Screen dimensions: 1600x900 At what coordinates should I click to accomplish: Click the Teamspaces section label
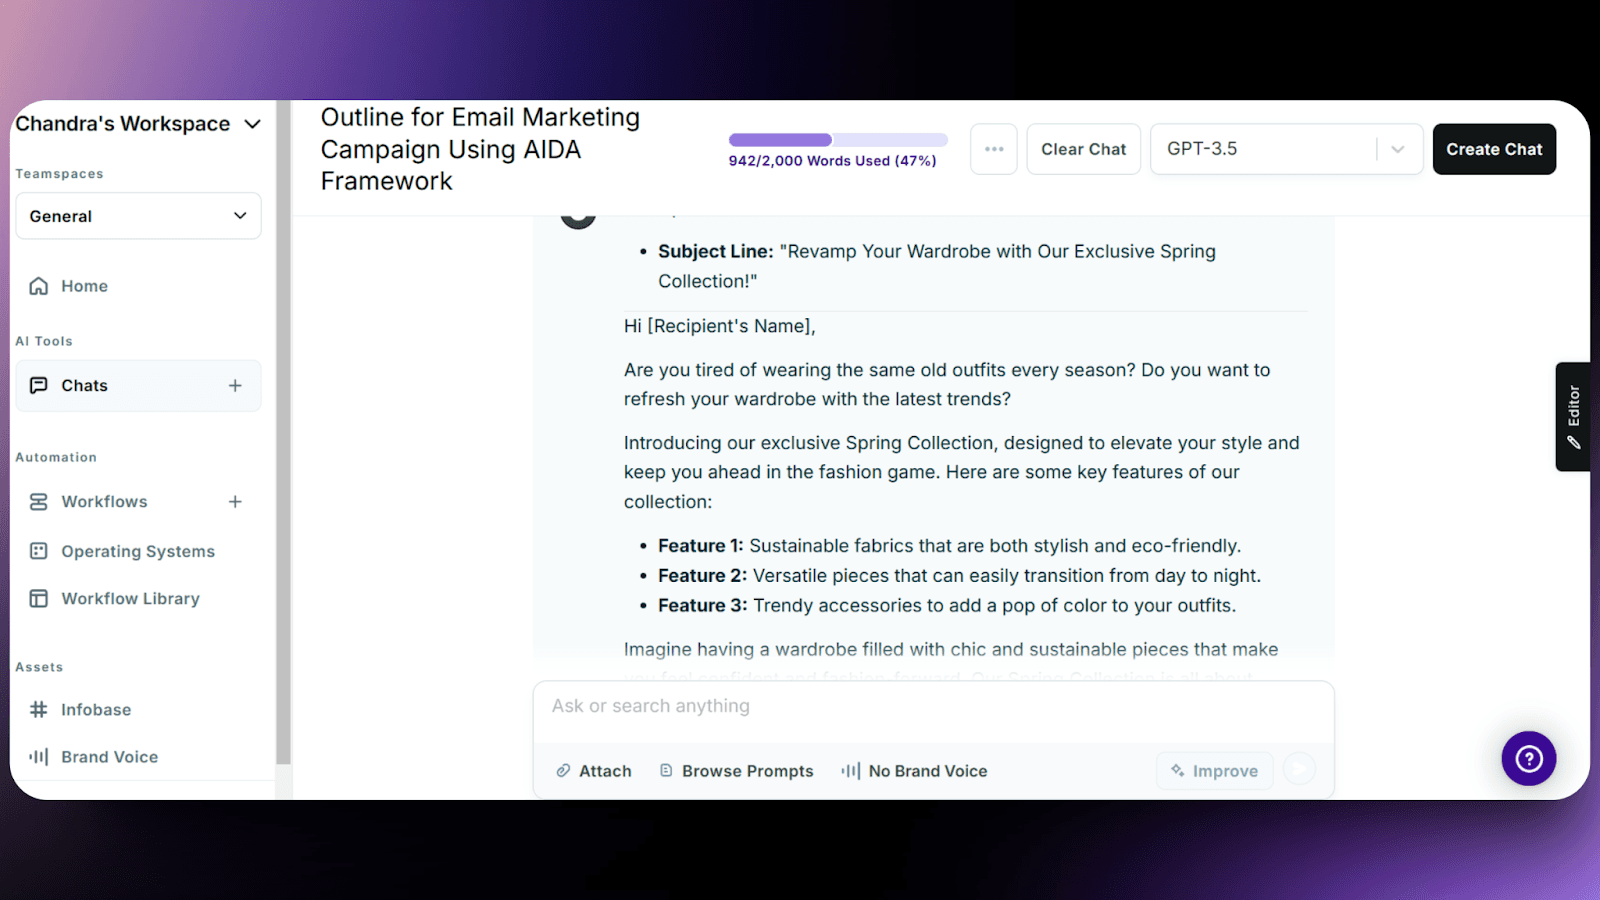pyautogui.click(x=59, y=174)
